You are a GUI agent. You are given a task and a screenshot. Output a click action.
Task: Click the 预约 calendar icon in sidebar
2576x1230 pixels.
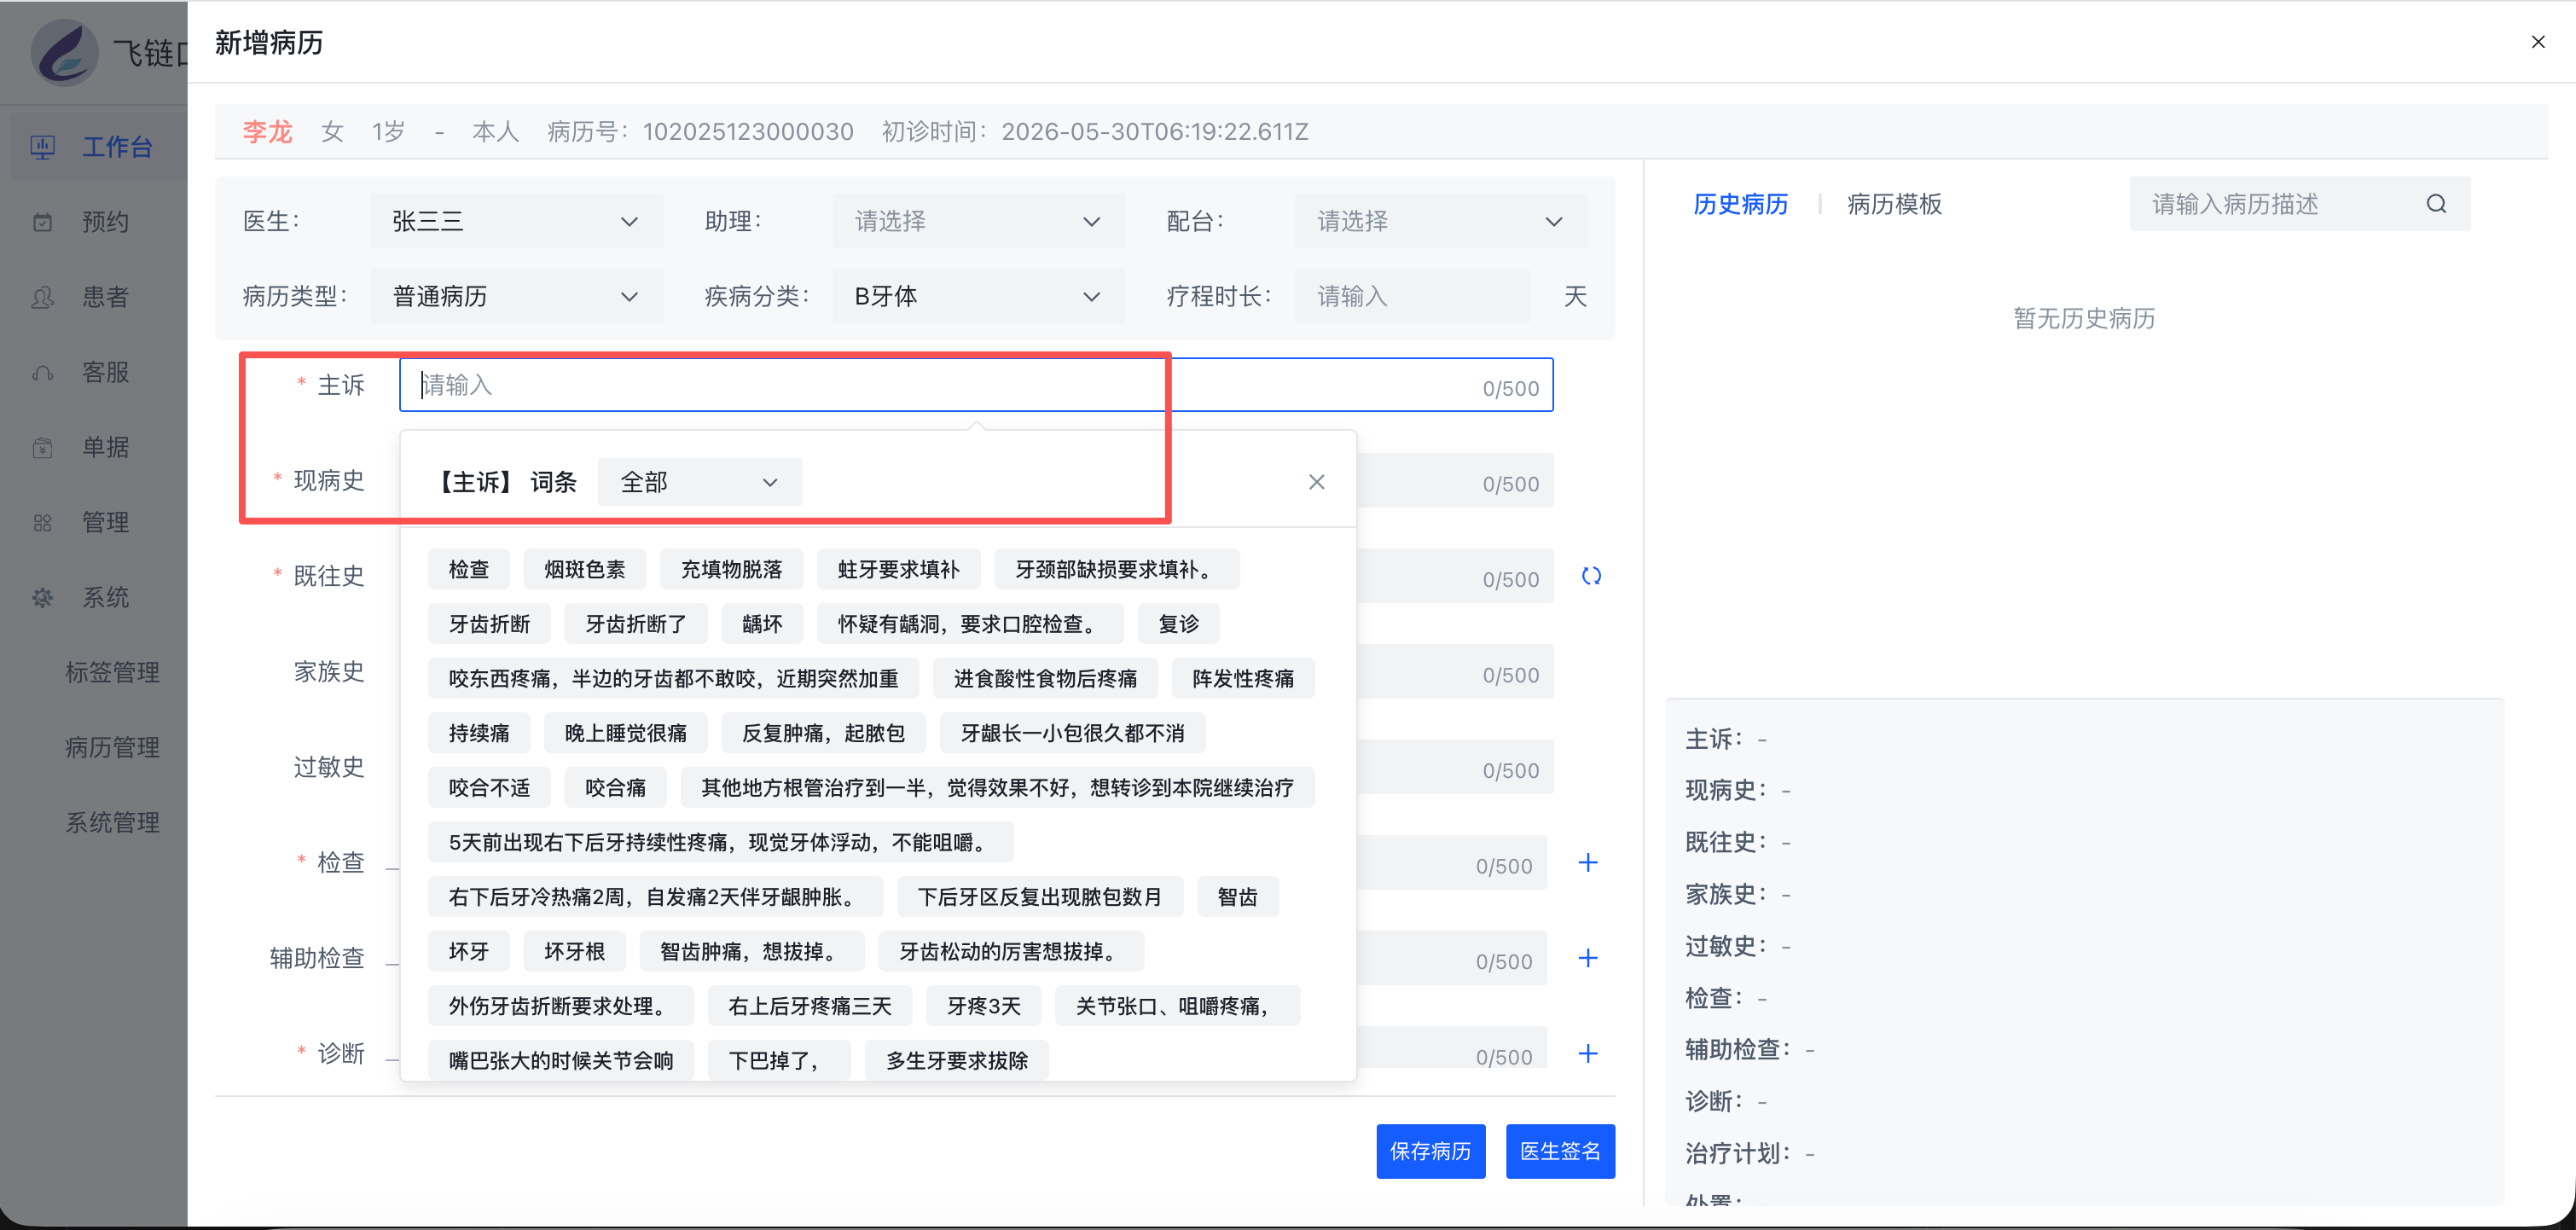[43, 222]
